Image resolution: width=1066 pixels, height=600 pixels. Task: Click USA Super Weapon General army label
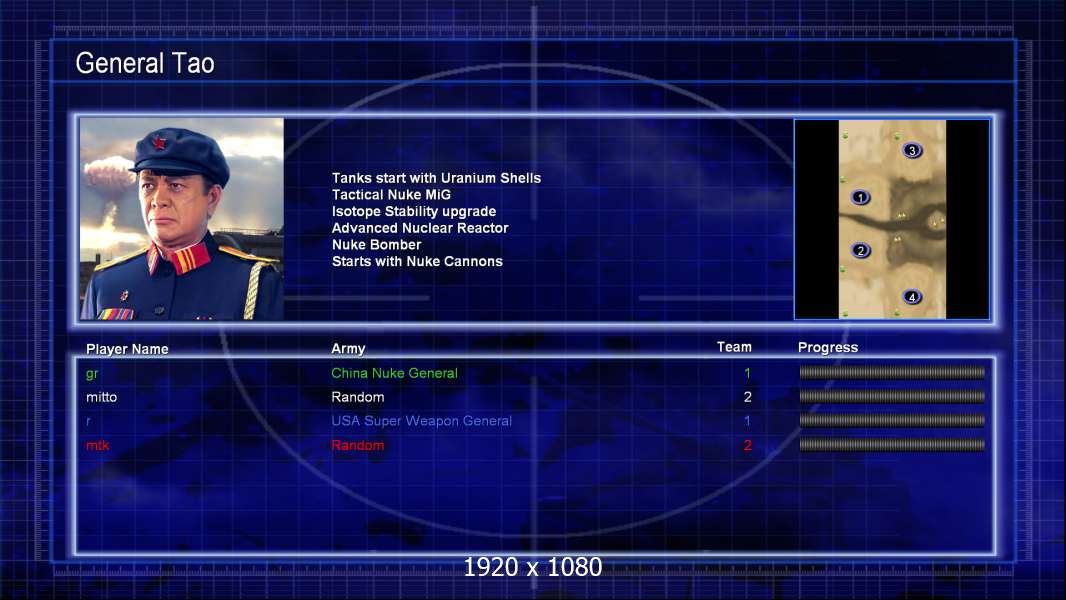(421, 421)
